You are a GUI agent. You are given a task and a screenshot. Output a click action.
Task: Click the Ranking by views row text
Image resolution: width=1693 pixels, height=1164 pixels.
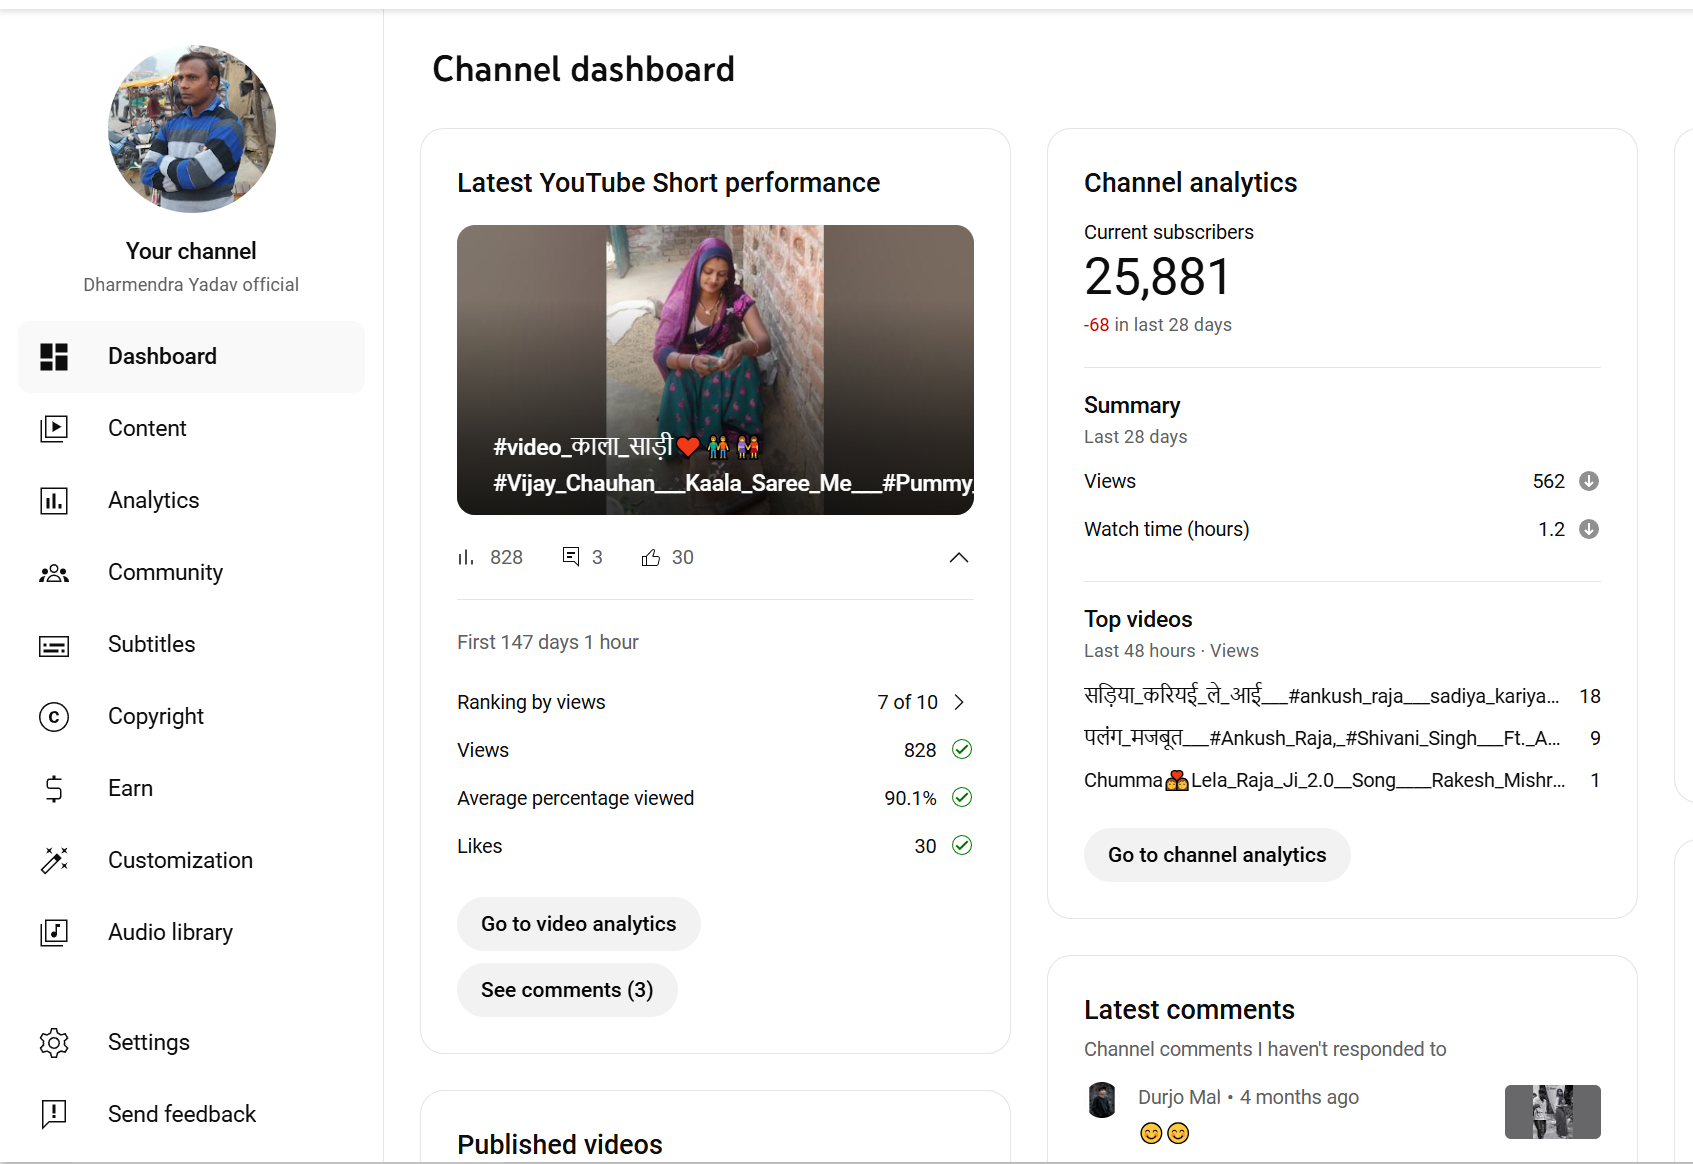(531, 702)
